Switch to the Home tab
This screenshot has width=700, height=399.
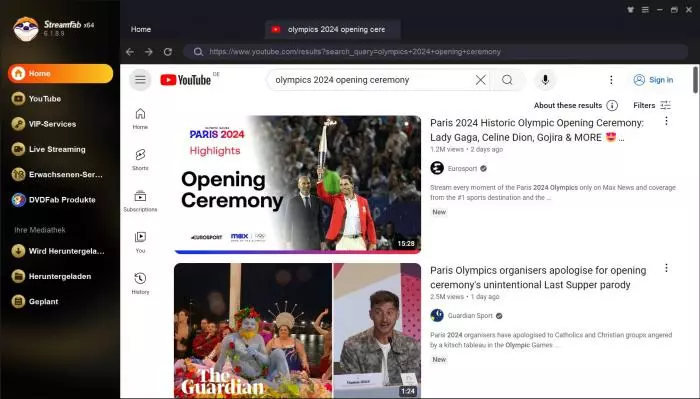(x=141, y=29)
